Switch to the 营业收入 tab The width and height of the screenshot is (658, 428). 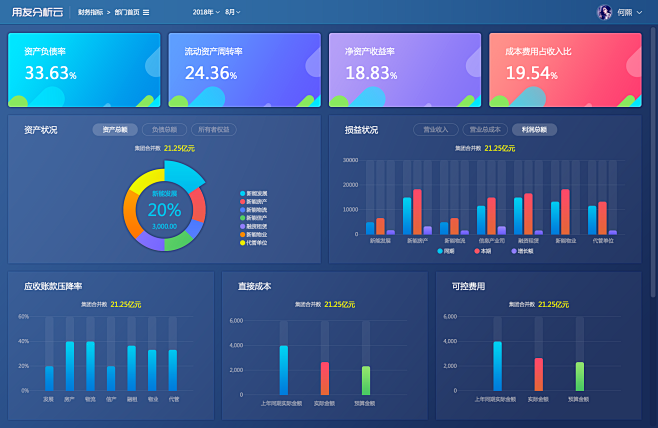pyautogui.click(x=436, y=130)
